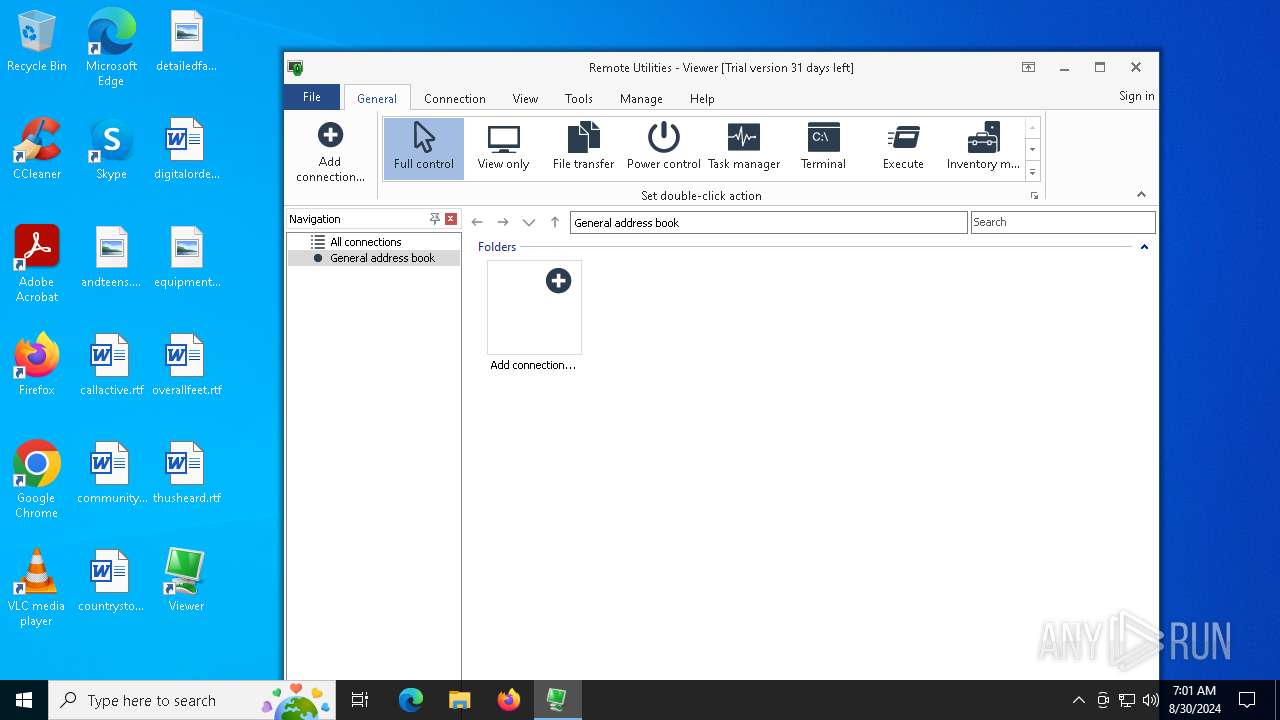1280x720 pixels.
Task: Click the Viewer title bar app icon
Action: pyautogui.click(x=296, y=68)
